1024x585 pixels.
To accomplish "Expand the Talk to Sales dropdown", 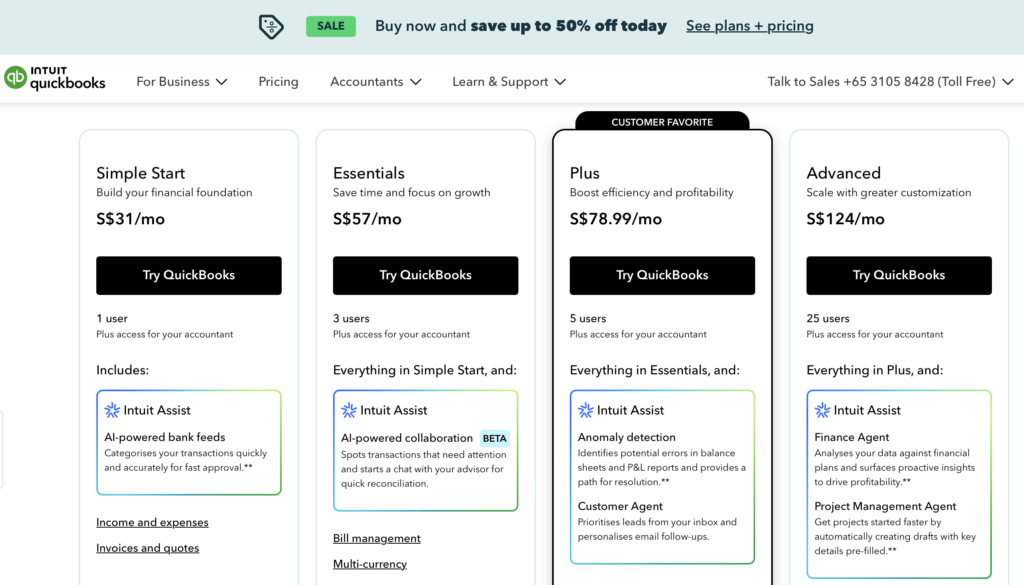I will coord(890,82).
